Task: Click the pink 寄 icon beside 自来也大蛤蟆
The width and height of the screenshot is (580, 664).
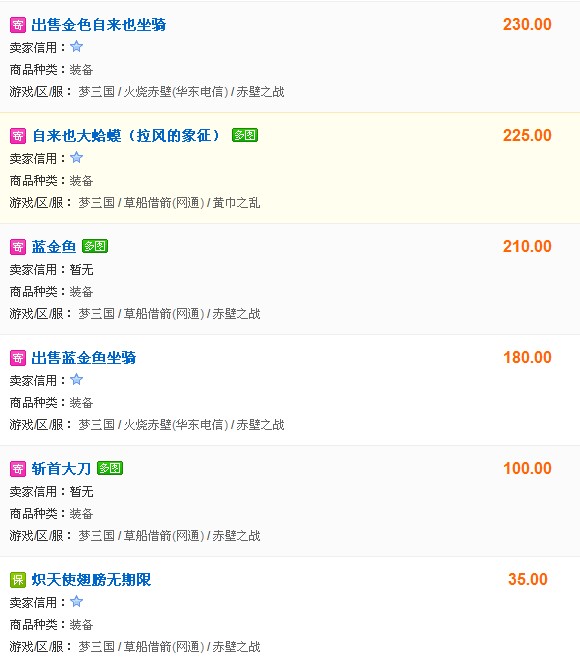Action: click(18, 136)
